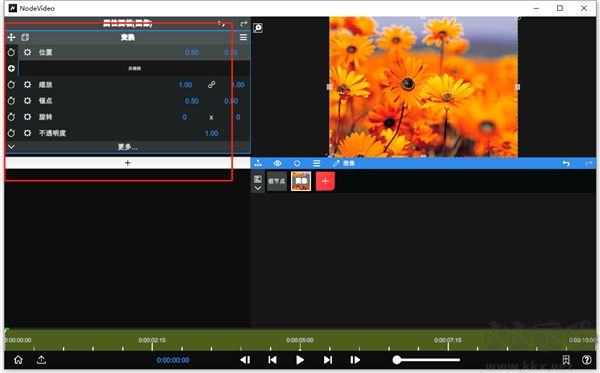Click the flower image in the preview canvas
Viewport: 600px width, 373px height.
coord(424,87)
